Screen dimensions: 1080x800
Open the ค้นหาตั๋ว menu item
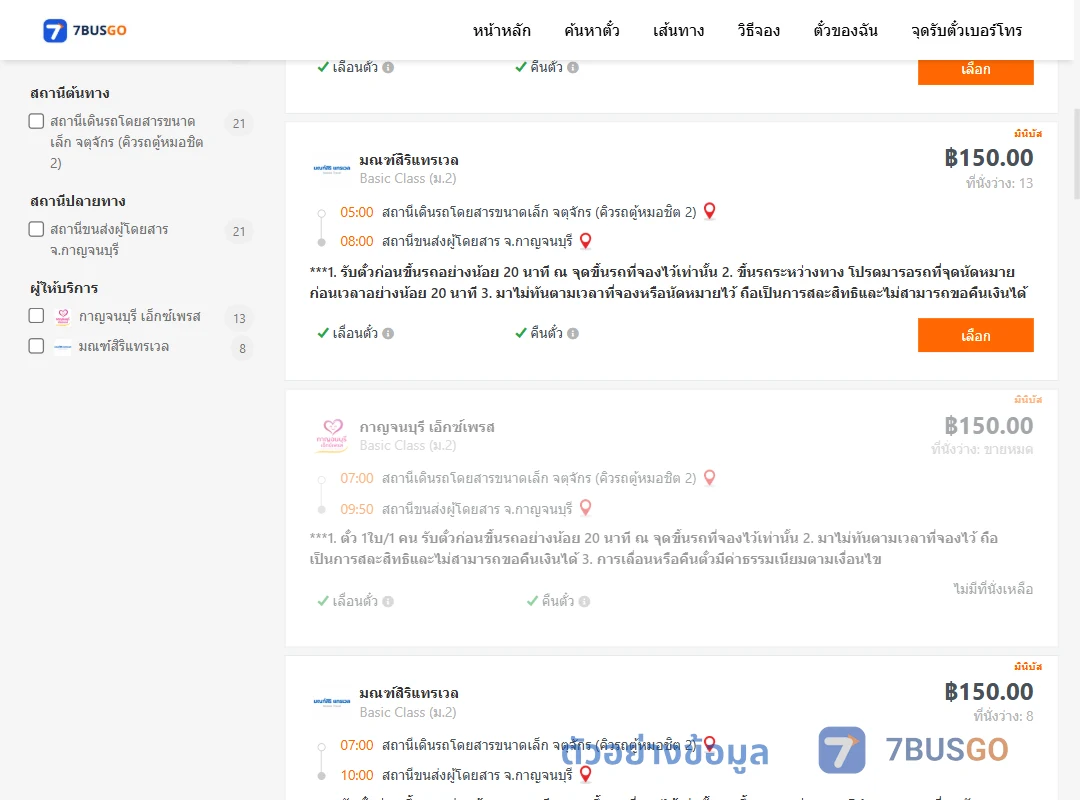click(592, 30)
